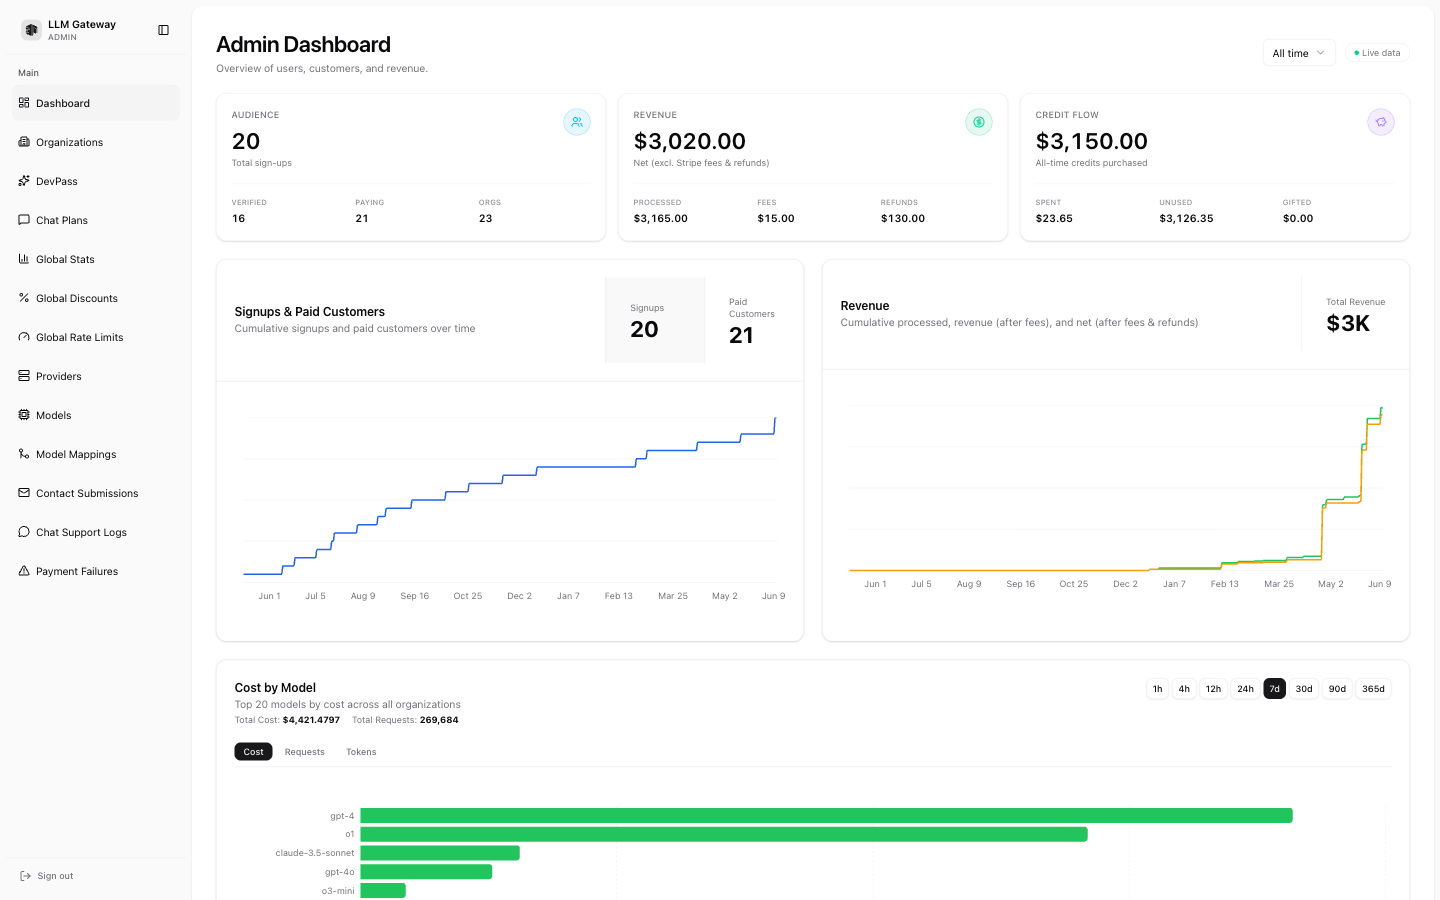
Task: Select the Cost tab
Action: [x=253, y=752]
